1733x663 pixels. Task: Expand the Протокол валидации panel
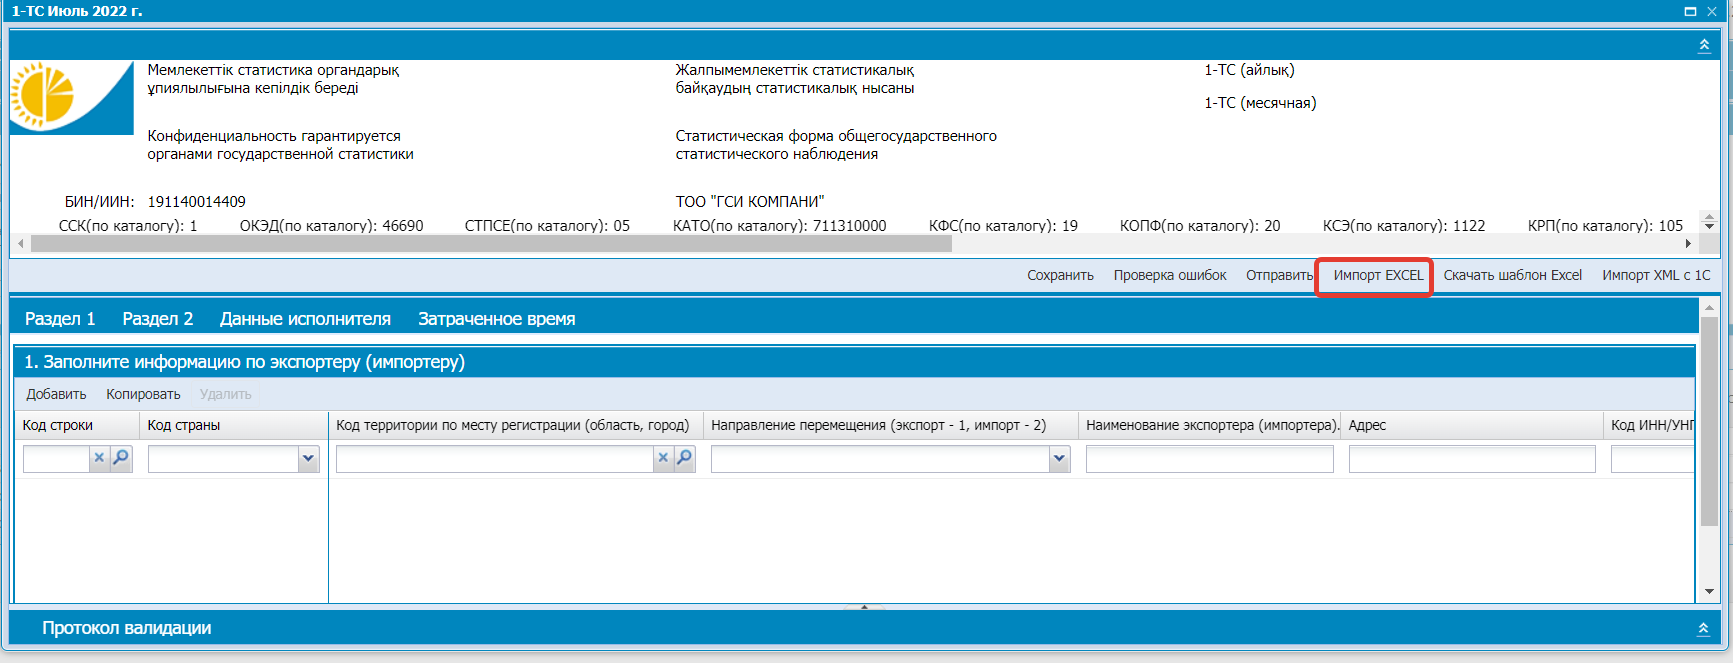(x=1703, y=628)
